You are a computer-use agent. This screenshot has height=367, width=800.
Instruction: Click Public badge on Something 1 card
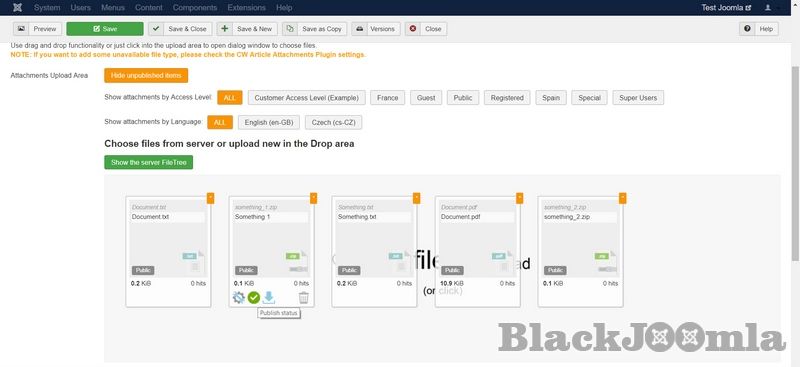tap(246, 270)
